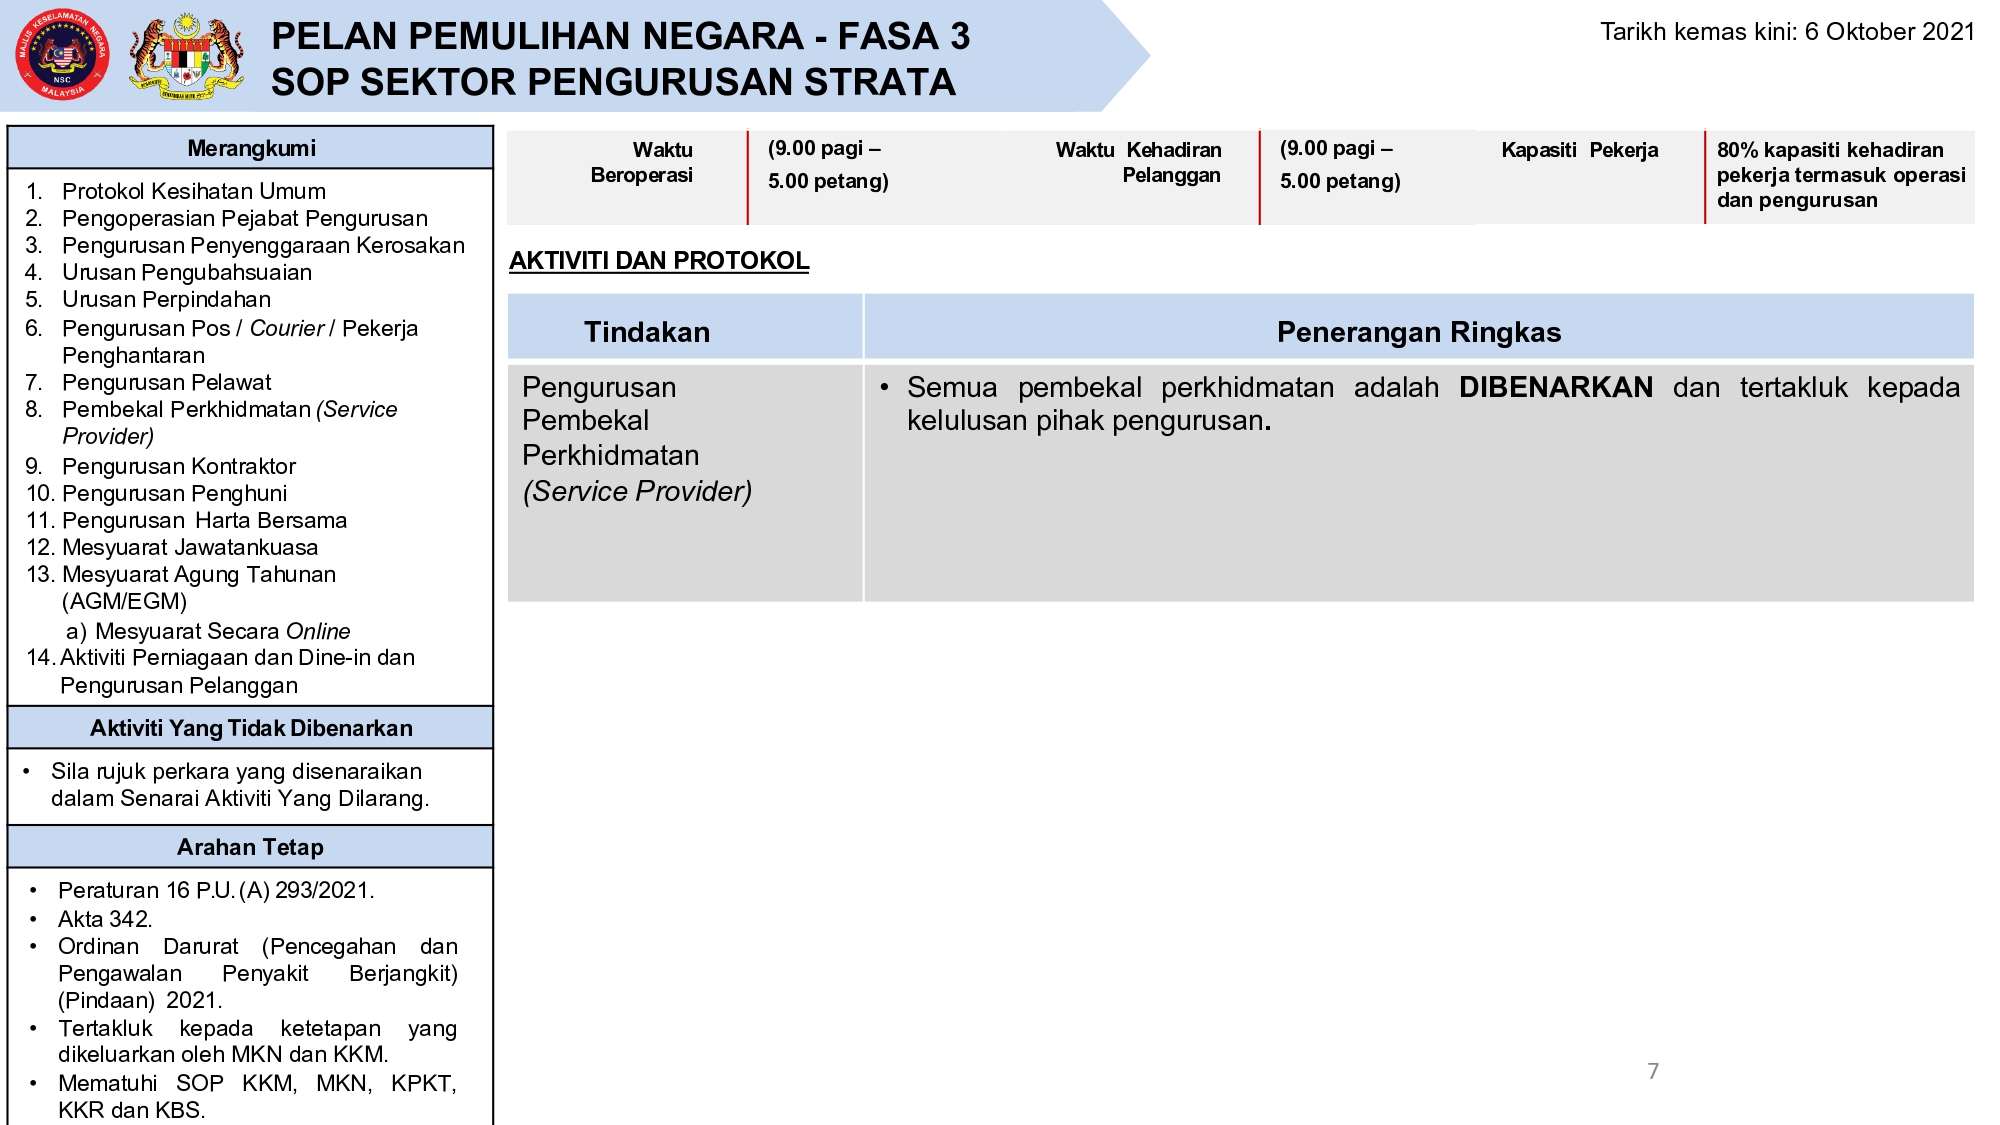The height and width of the screenshot is (1125, 2000).
Task: Click the Malaysian coat of arms emblem
Action: click(186, 57)
